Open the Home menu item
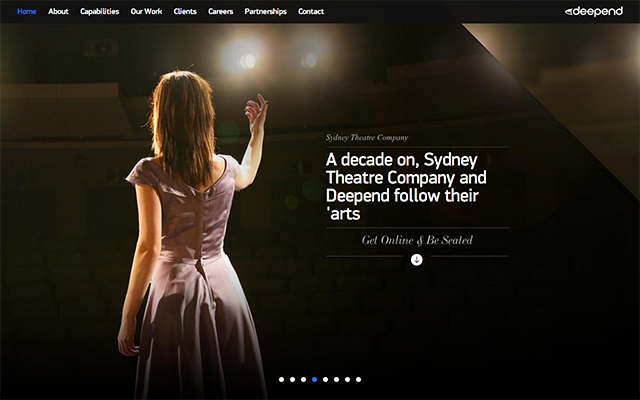This screenshot has width=640, height=400. 27,11
